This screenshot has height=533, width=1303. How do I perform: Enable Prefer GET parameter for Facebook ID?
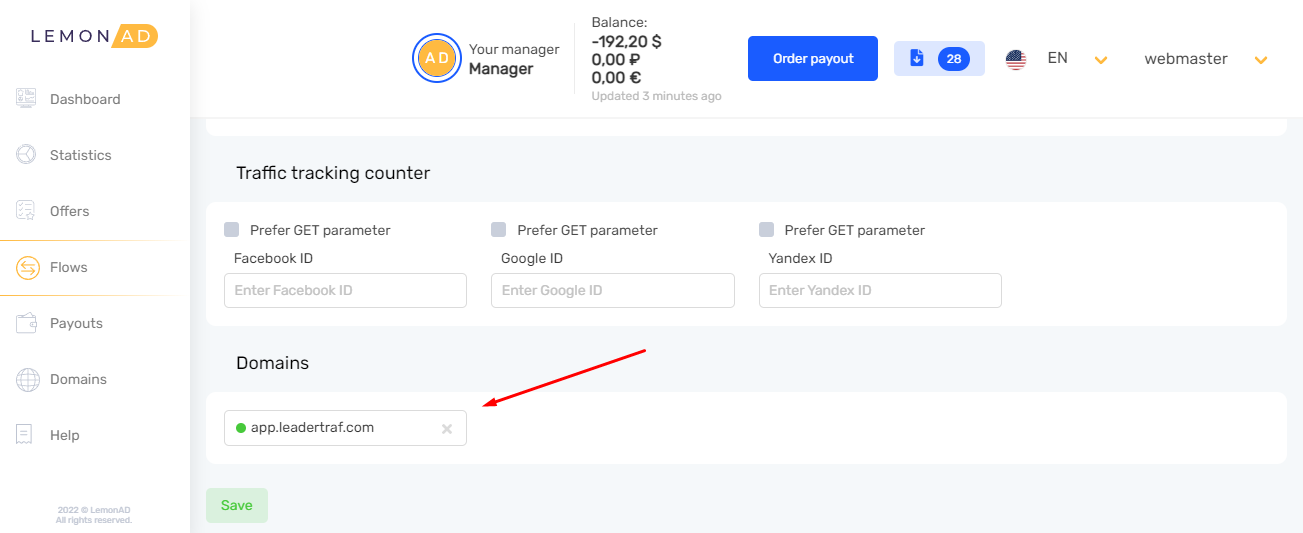[x=232, y=230]
